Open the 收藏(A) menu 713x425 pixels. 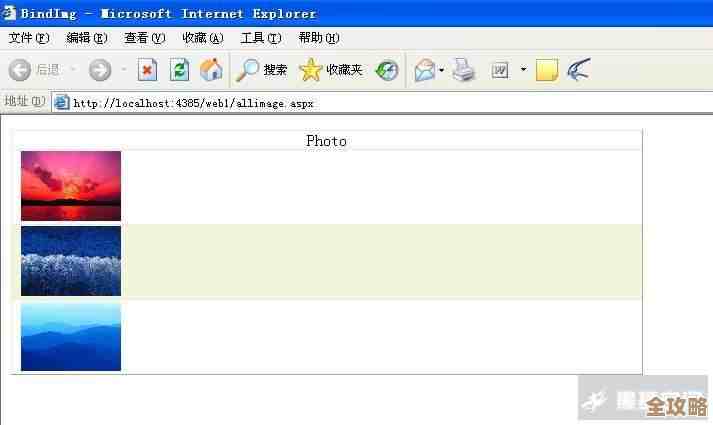point(203,38)
